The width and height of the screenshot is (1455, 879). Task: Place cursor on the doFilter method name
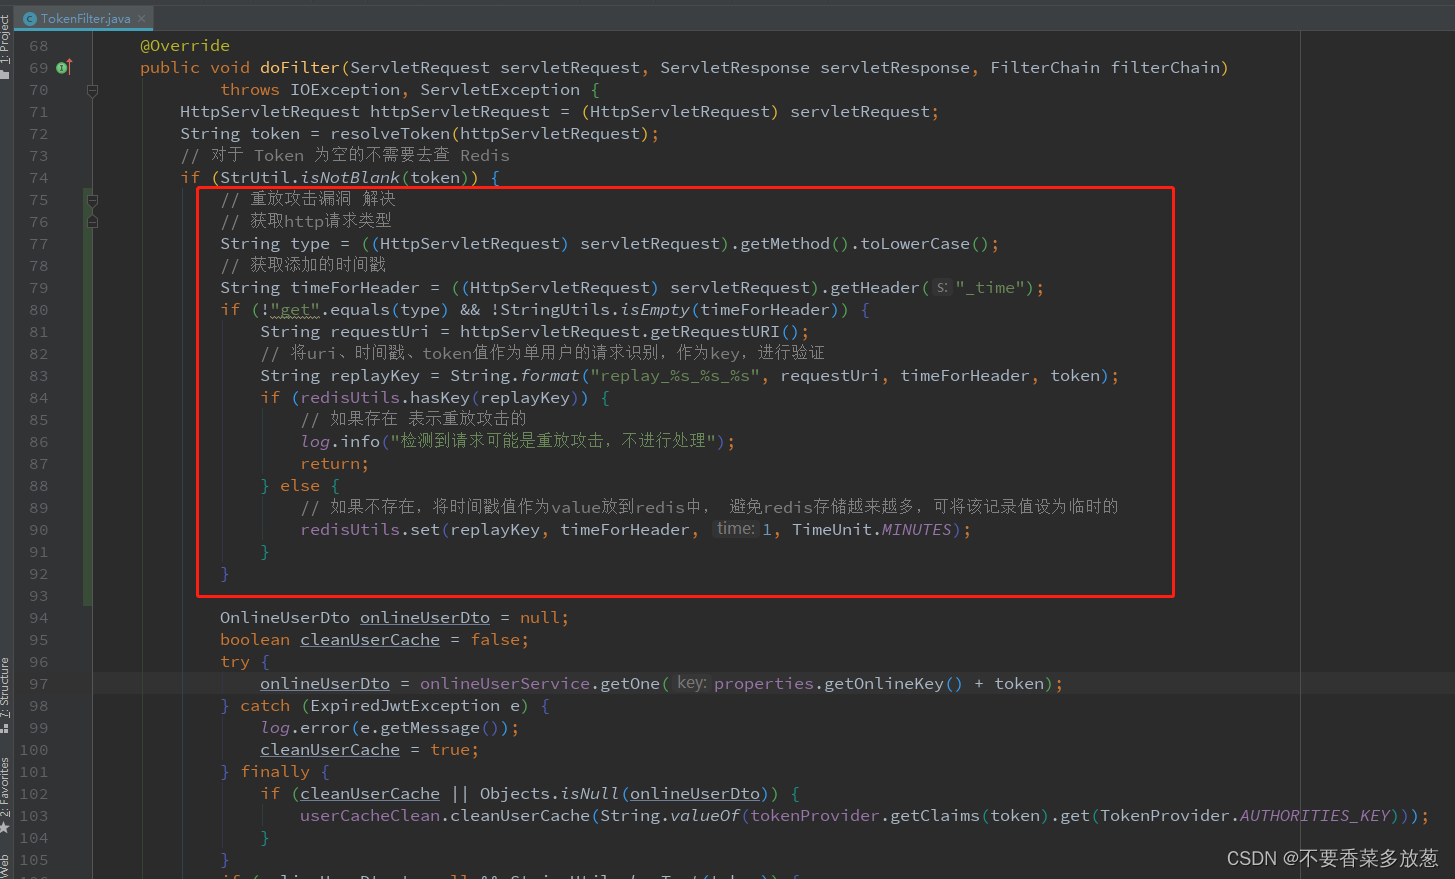(x=300, y=68)
